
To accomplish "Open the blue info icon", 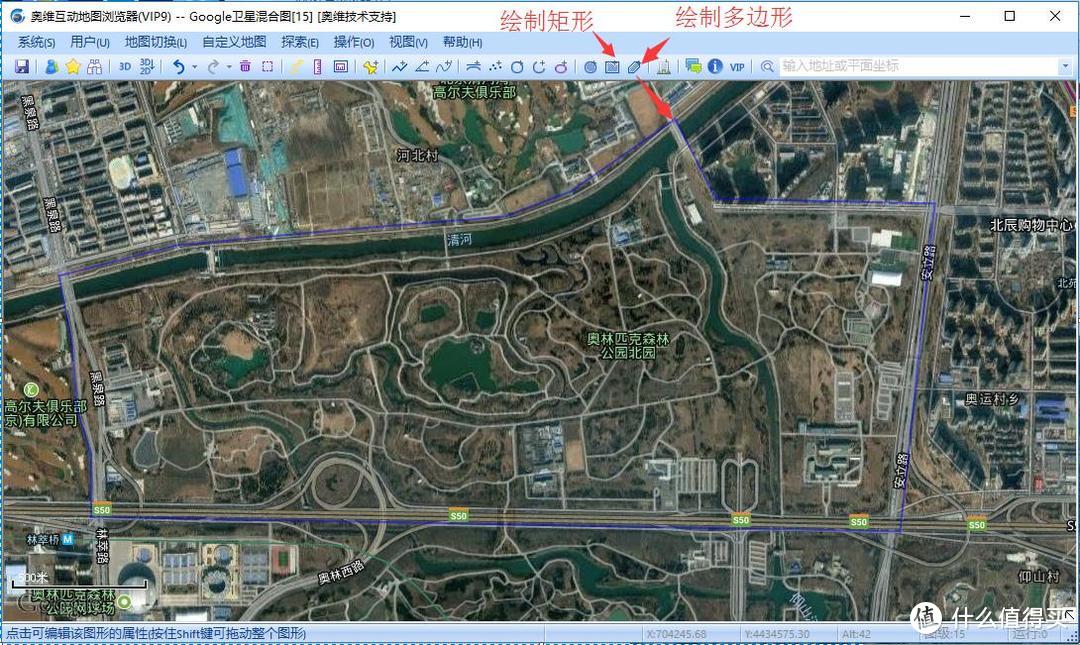I will pos(715,66).
